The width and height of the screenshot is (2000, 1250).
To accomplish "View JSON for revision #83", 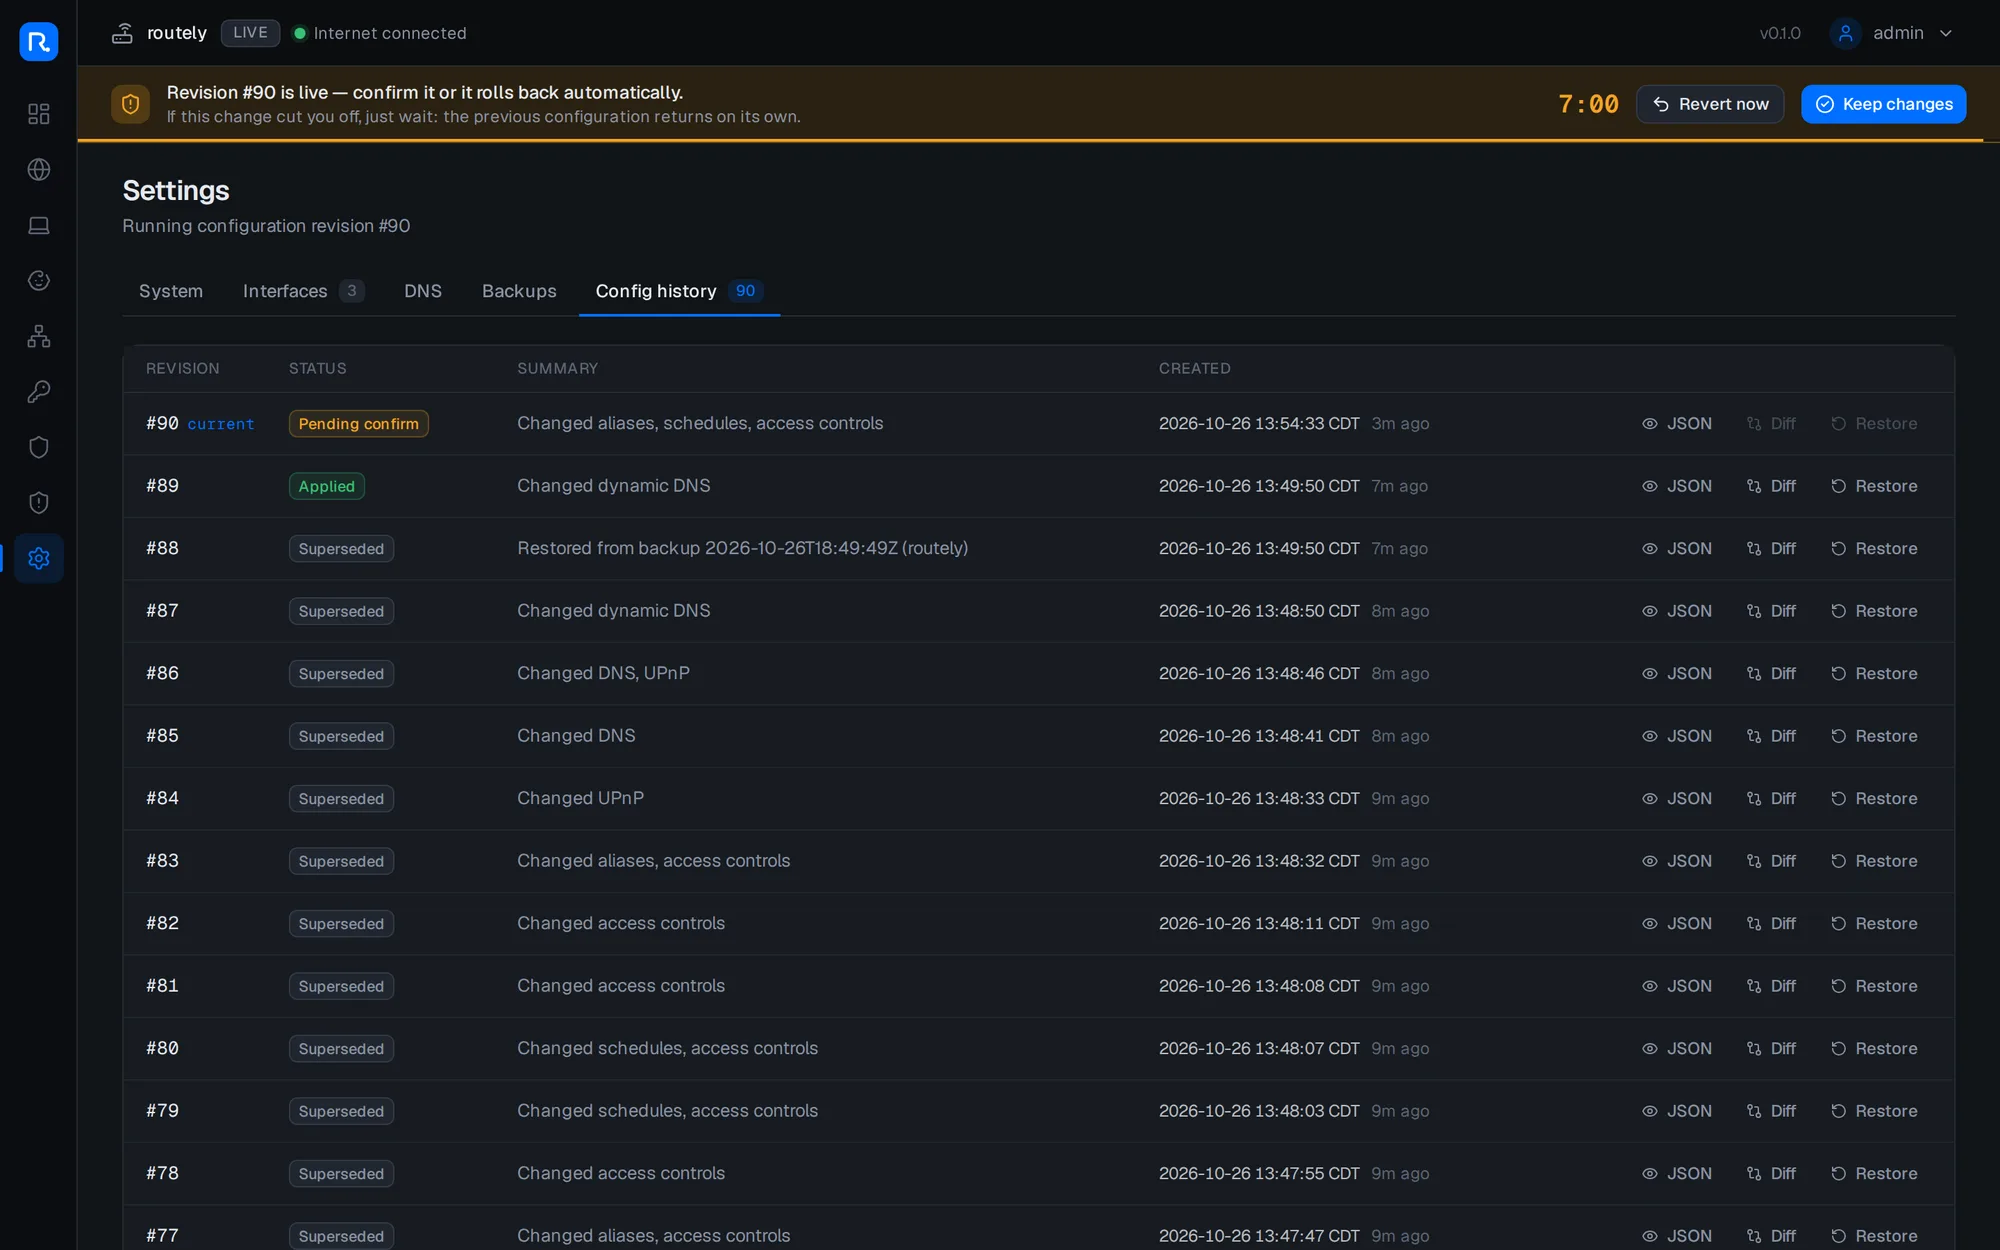I will click(x=1677, y=861).
